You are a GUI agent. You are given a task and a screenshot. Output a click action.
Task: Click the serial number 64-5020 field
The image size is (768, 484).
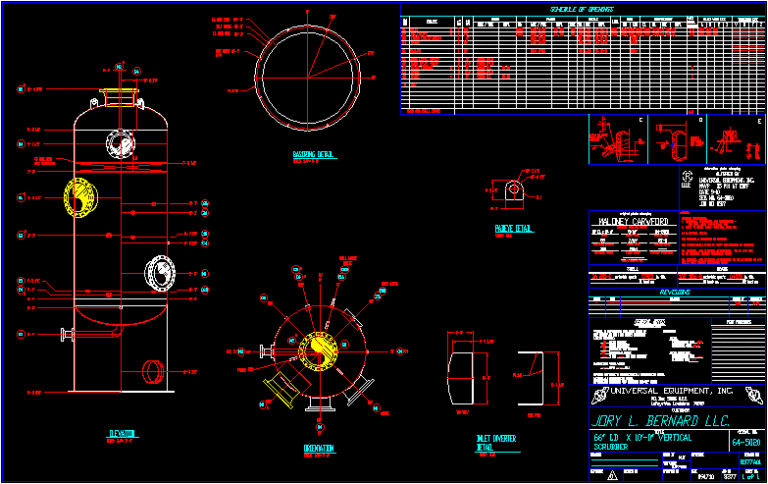[x=746, y=442]
